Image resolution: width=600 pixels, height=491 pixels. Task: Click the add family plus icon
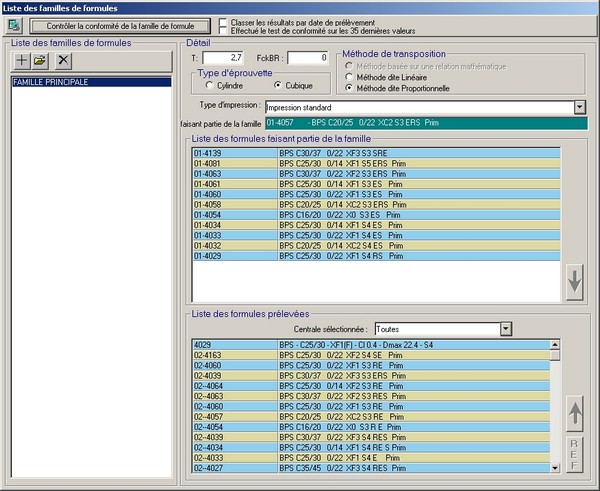(x=21, y=62)
